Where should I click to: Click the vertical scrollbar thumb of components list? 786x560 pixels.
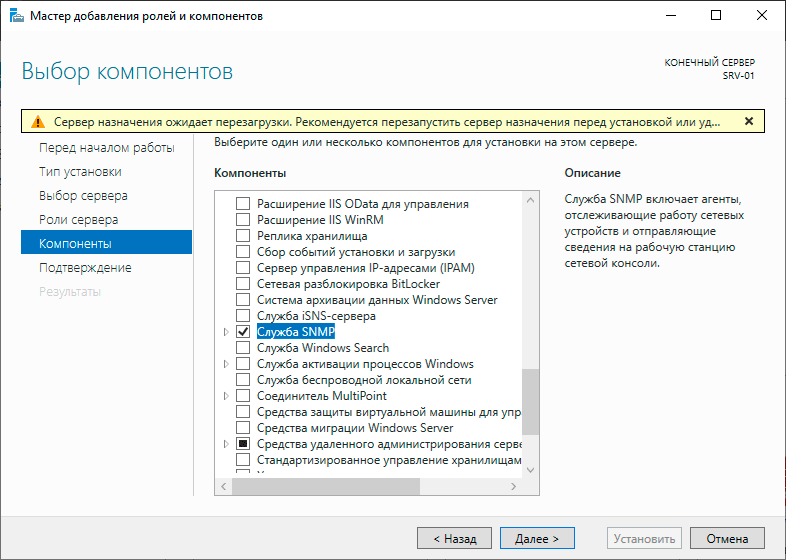coord(531,402)
